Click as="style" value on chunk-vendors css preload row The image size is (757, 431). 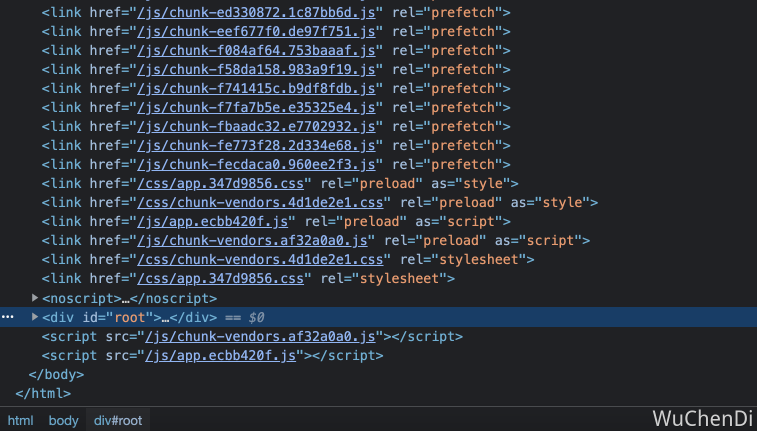pos(562,202)
